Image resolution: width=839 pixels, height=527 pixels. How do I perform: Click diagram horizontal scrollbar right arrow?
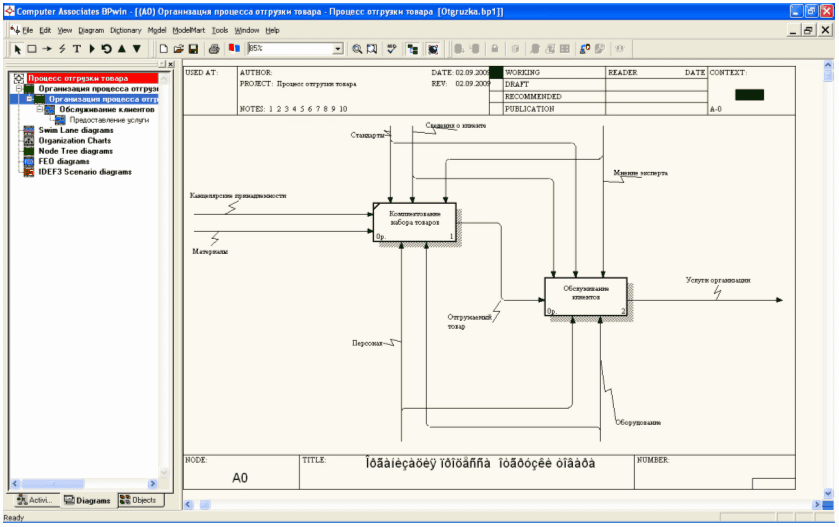(817, 505)
